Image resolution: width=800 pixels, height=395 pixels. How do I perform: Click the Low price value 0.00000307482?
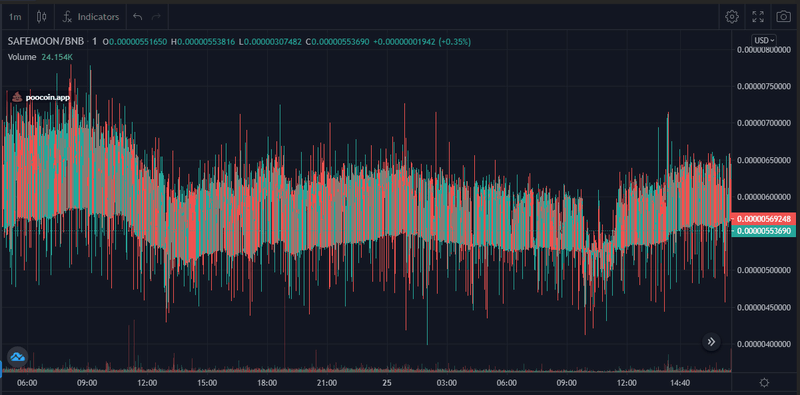tap(273, 42)
